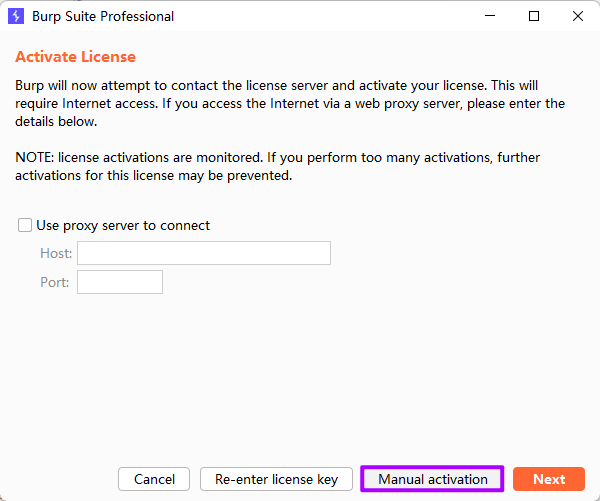The height and width of the screenshot is (501, 600).
Task: Enable the Use proxy server checkbox
Action: coord(25,226)
